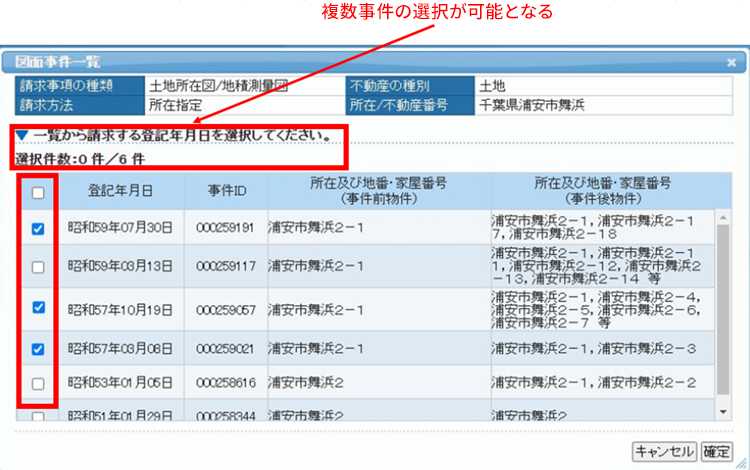This screenshot has height=470, width=750.
Task: Click the date cell 昭和59年03月13日
Action: pyautogui.click(x=120, y=266)
